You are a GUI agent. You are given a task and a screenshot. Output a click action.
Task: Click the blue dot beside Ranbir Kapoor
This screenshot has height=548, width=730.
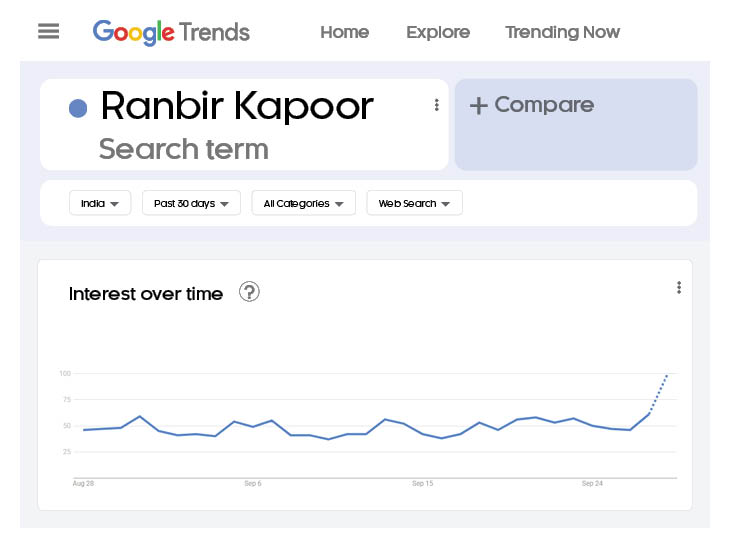pos(78,108)
